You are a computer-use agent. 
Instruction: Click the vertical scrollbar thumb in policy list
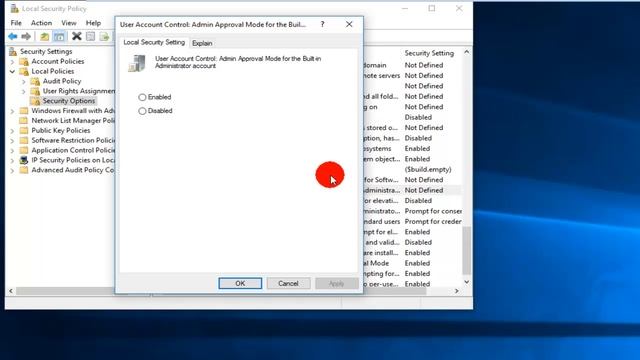click(467, 251)
